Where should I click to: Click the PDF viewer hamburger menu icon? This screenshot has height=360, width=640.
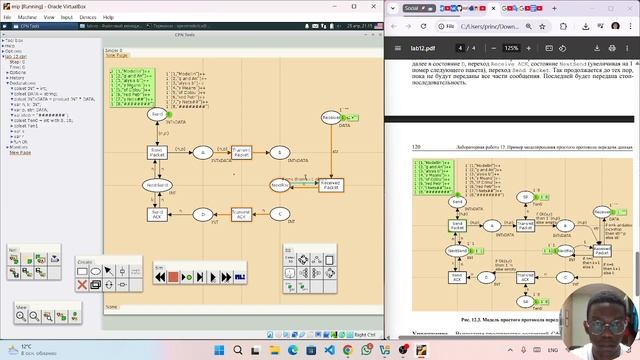pyautogui.click(x=398, y=48)
